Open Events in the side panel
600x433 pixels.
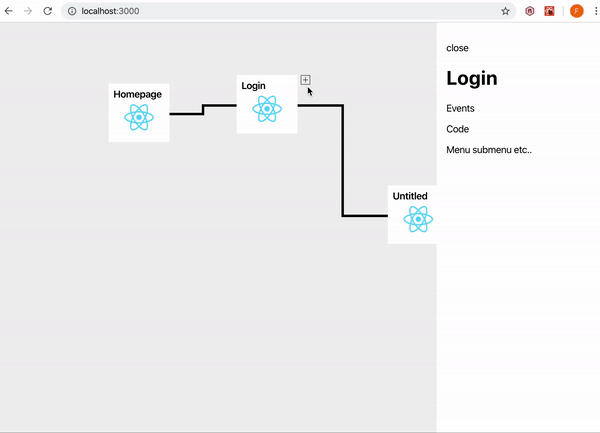[x=460, y=109]
